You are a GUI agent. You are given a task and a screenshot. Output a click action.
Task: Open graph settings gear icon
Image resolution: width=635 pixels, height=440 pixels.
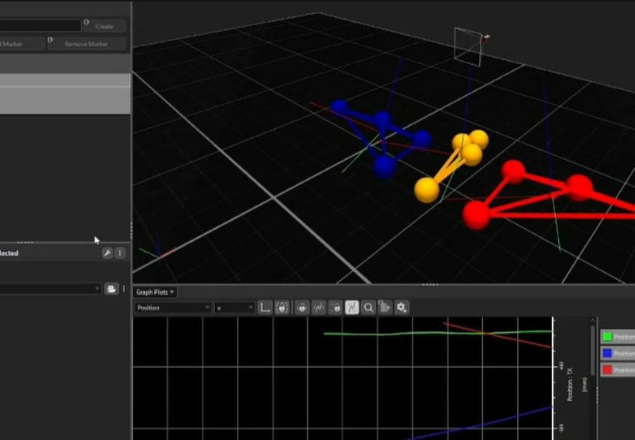pyautogui.click(x=402, y=308)
